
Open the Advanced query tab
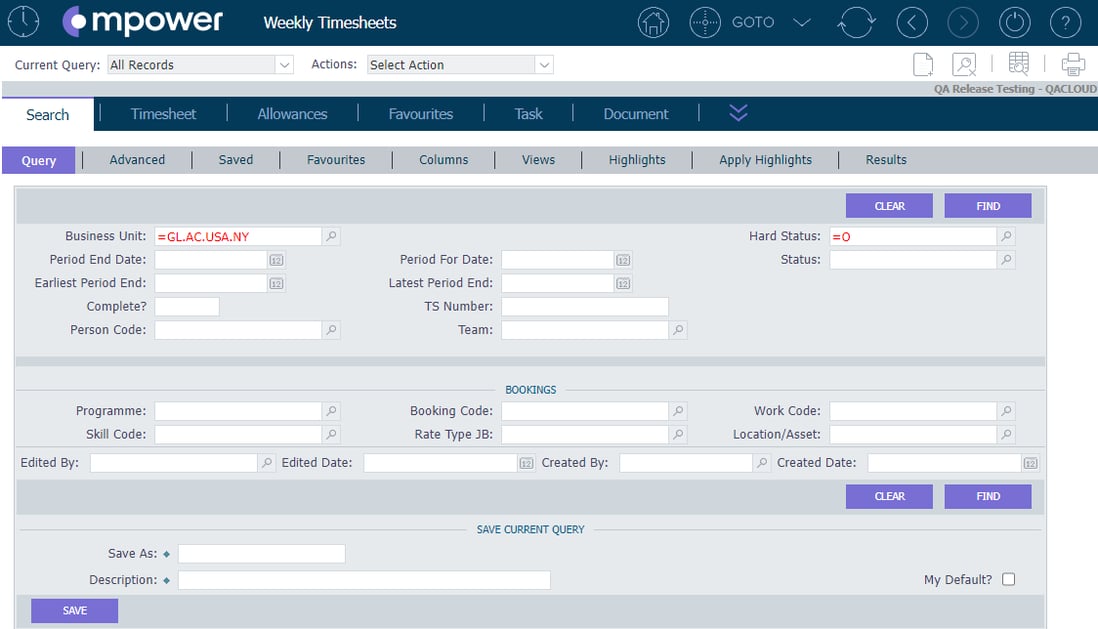136,159
